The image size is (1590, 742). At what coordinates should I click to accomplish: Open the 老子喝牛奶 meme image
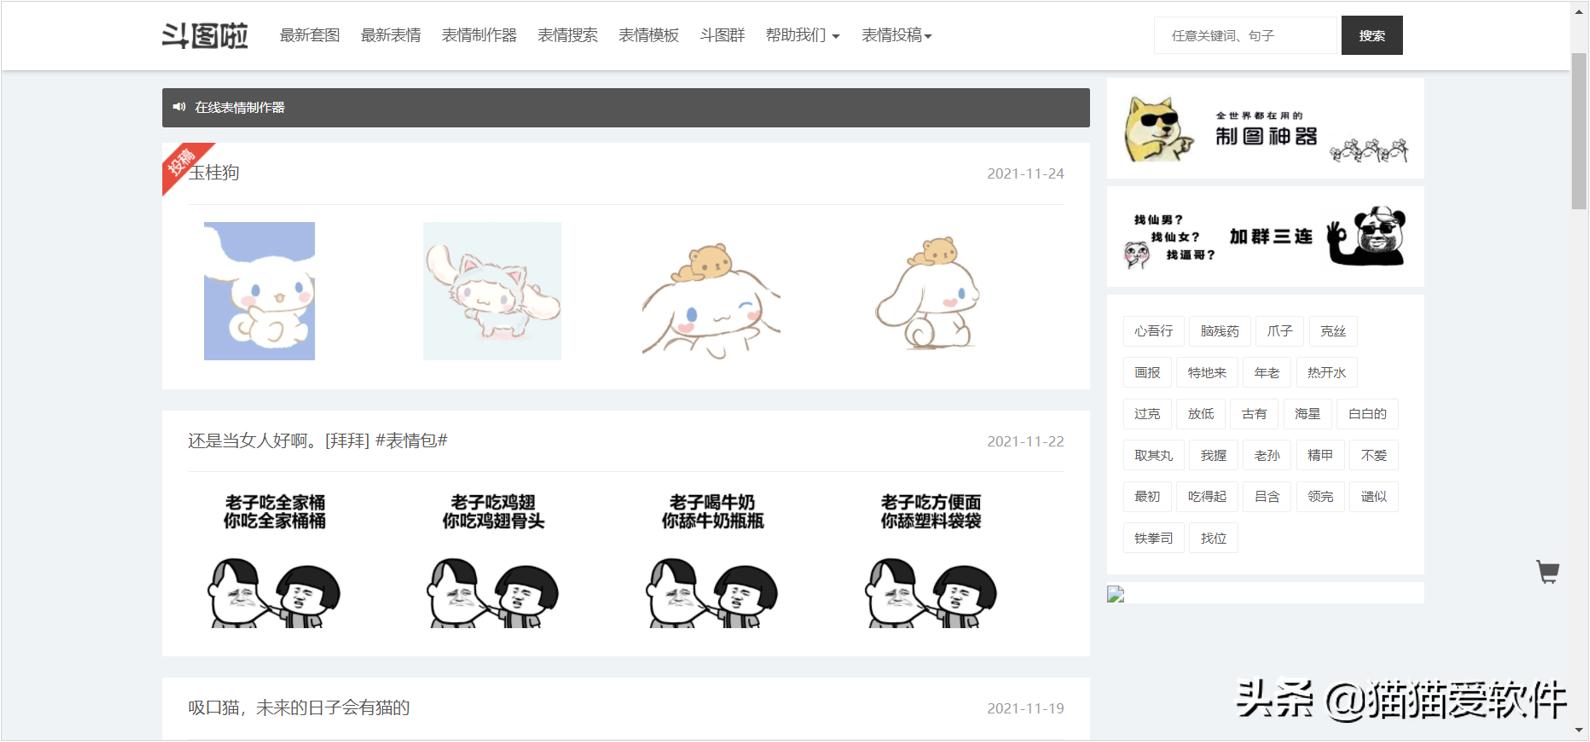tap(712, 559)
